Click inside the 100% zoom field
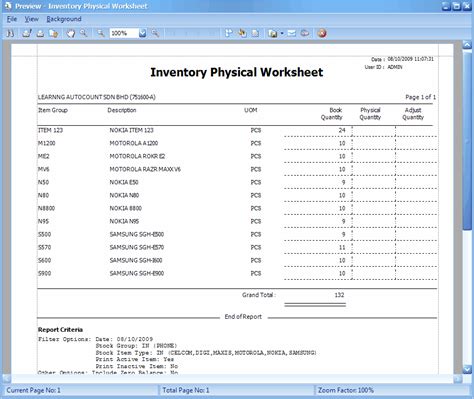 124,33
